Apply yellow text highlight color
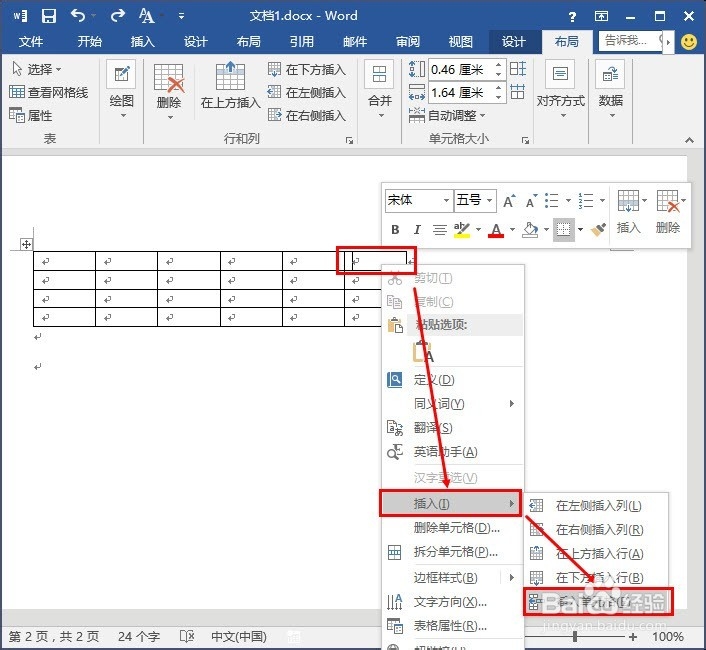The image size is (706, 650). (462, 230)
